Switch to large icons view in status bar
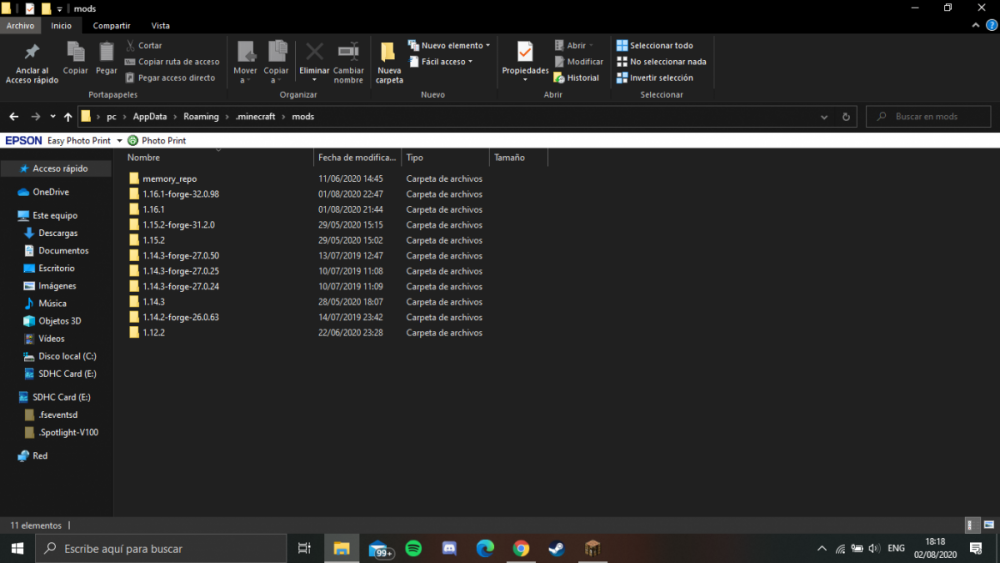Screen dimensions: 1000x563 [x=989, y=525]
